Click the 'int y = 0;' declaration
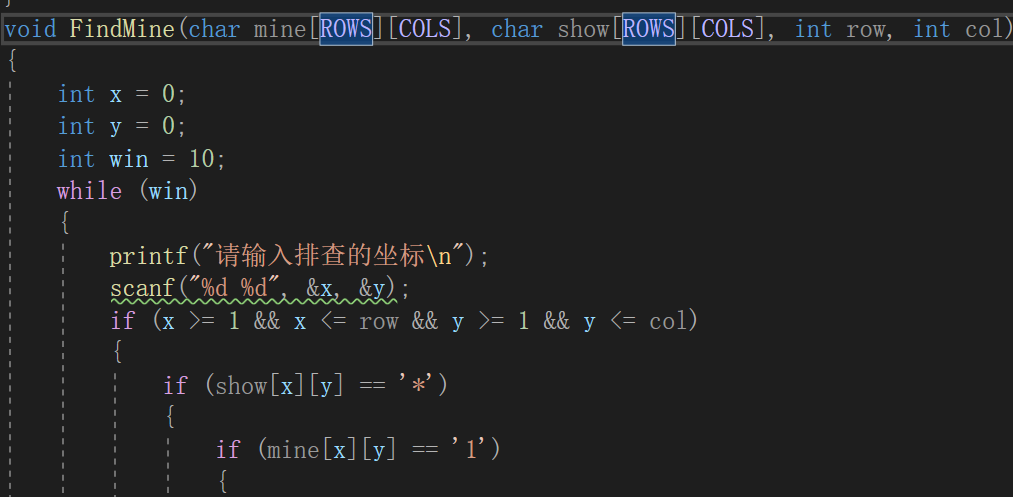This screenshot has height=497, width=1013. (122, 126)
